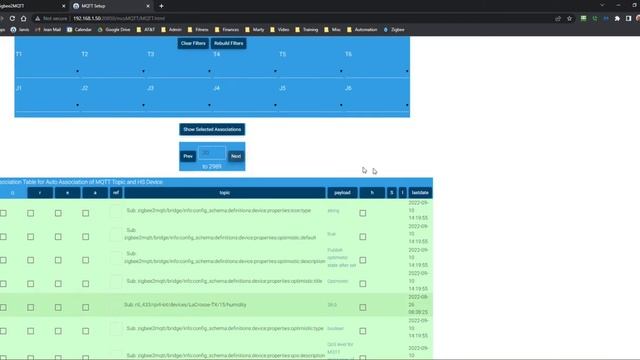Open a new browser tab with plus
The image size is (640, 360).
click(x=161, y=6)
